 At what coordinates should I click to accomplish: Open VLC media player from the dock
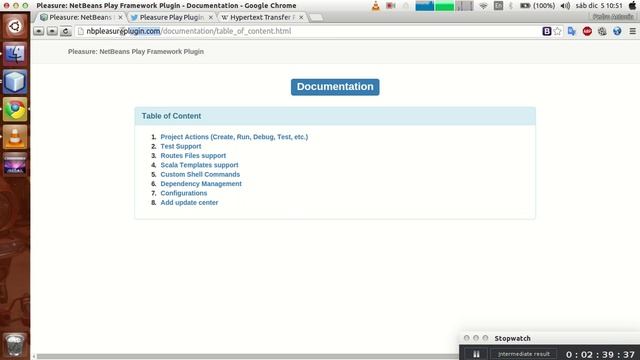pyautogui.click(x=15, y=137)
